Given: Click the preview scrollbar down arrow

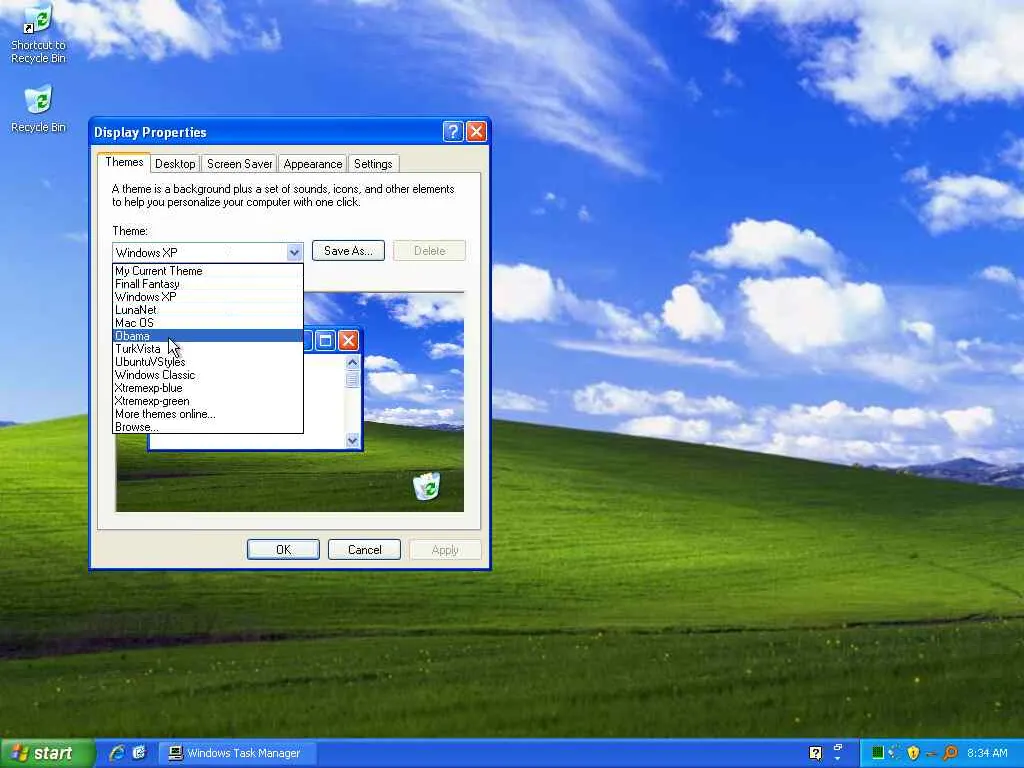Looking at the screenshot, I should click(x=353, y=441).
